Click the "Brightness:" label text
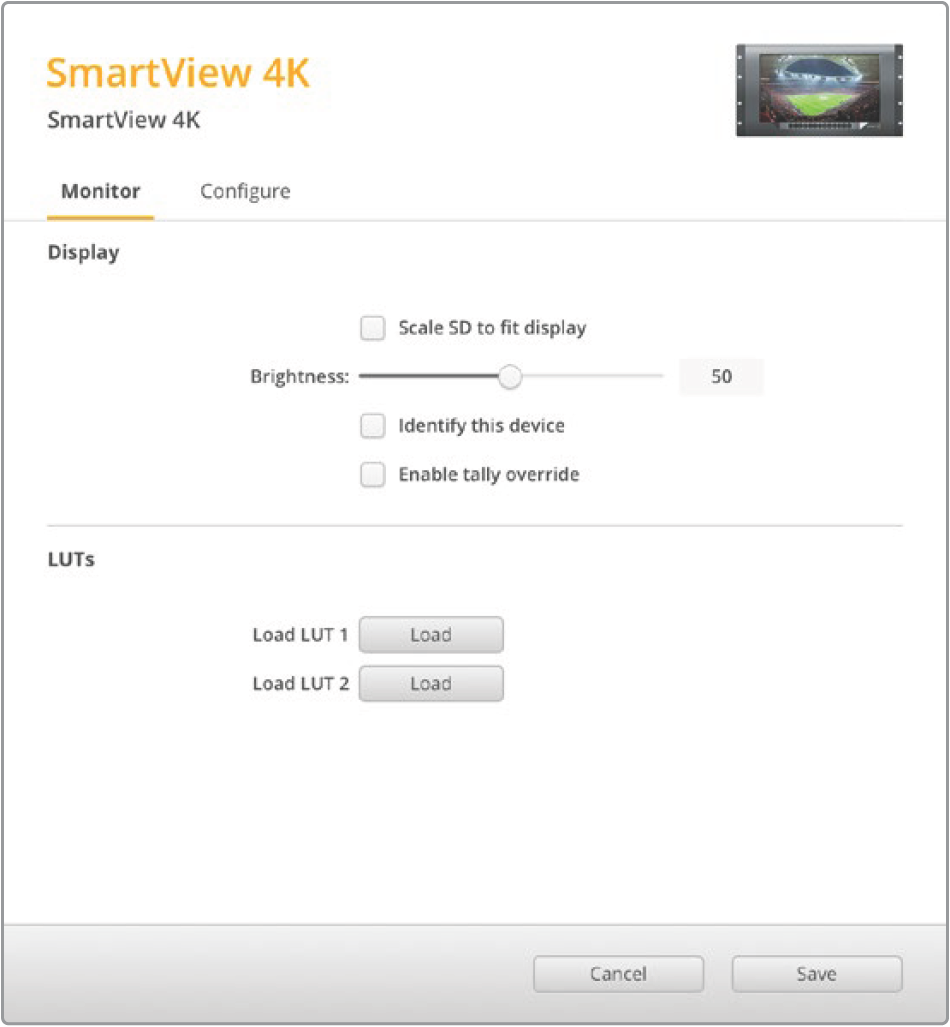 (299, 377)
